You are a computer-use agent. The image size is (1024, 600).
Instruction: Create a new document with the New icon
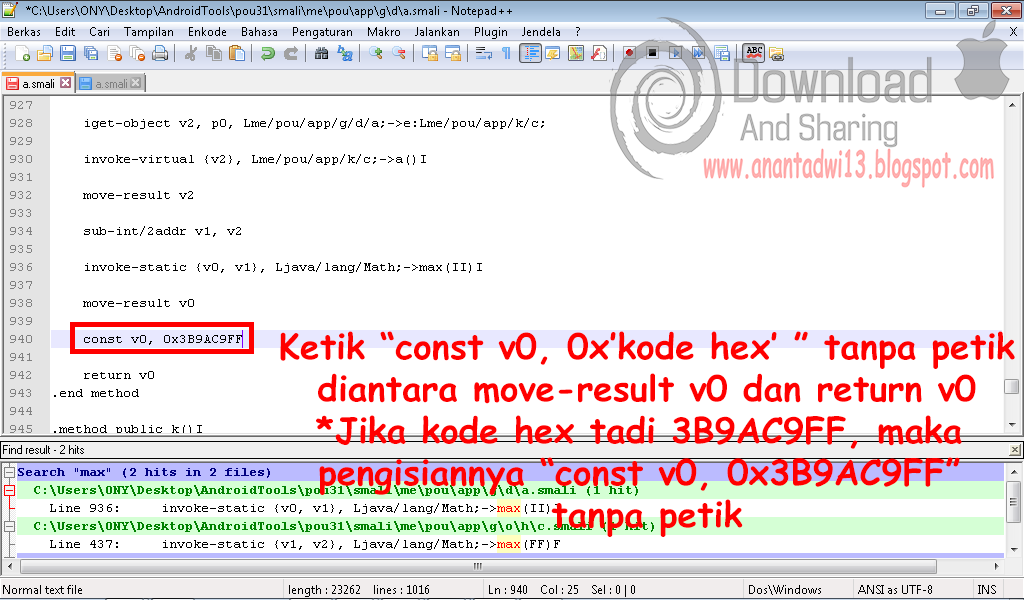click(x=22, y=54)
